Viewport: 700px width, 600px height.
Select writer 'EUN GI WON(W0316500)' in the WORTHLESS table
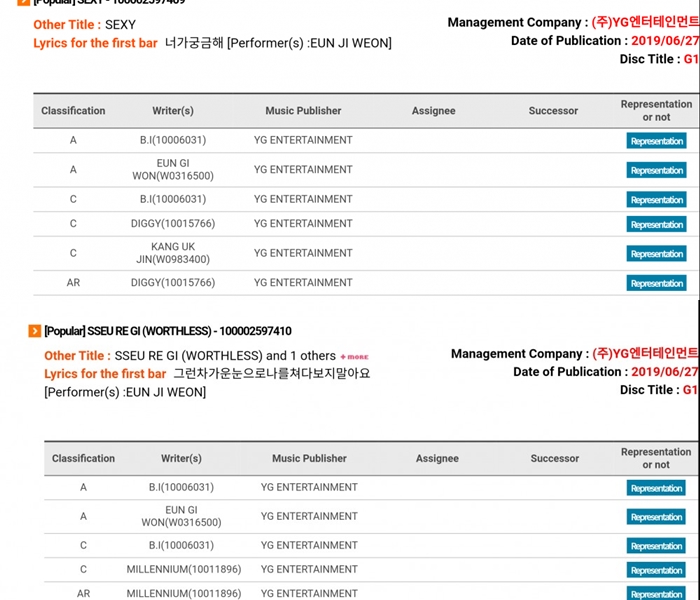(x=181, y=516)
